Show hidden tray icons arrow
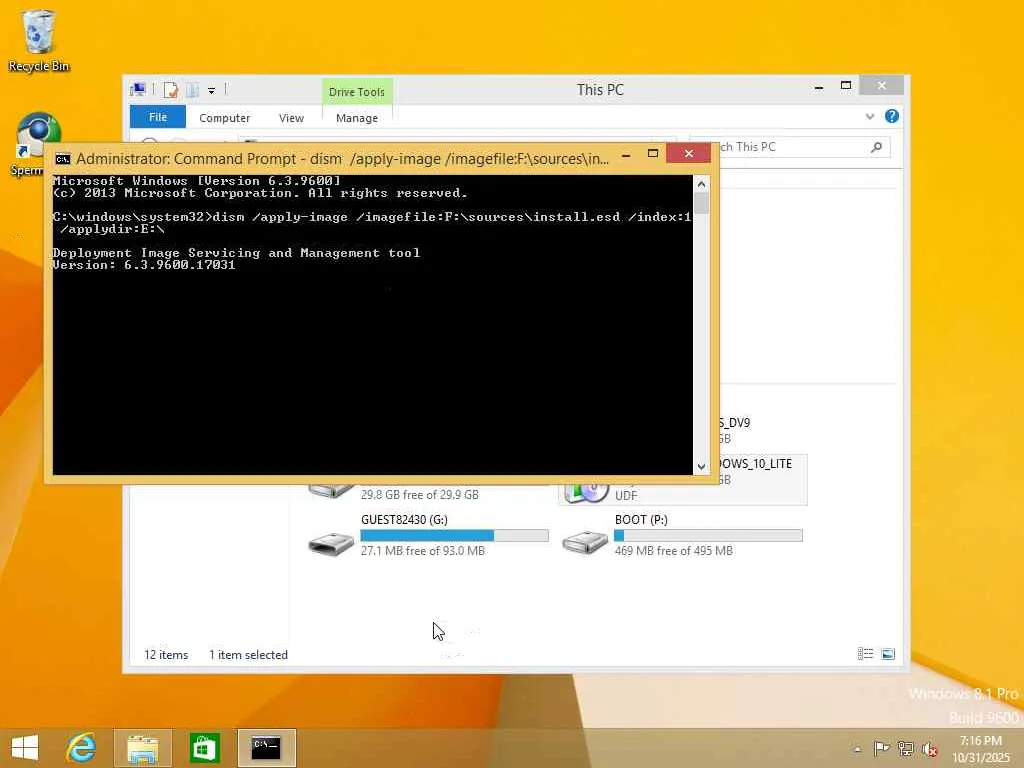The height and width of the screenshot is (768, 1024). tap(857, 749)
